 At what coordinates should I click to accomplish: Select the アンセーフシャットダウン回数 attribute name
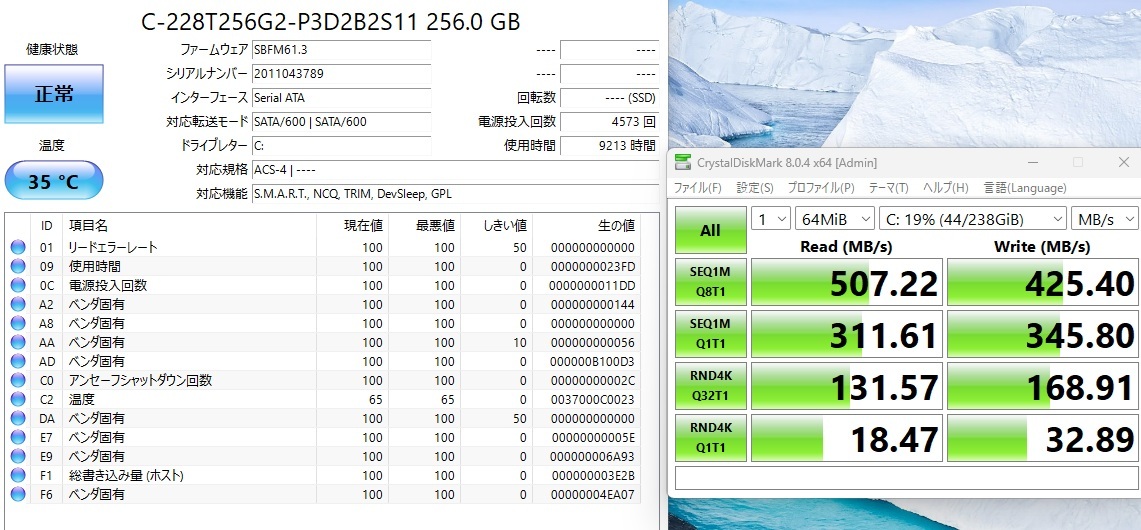click(x=140, y=380)
